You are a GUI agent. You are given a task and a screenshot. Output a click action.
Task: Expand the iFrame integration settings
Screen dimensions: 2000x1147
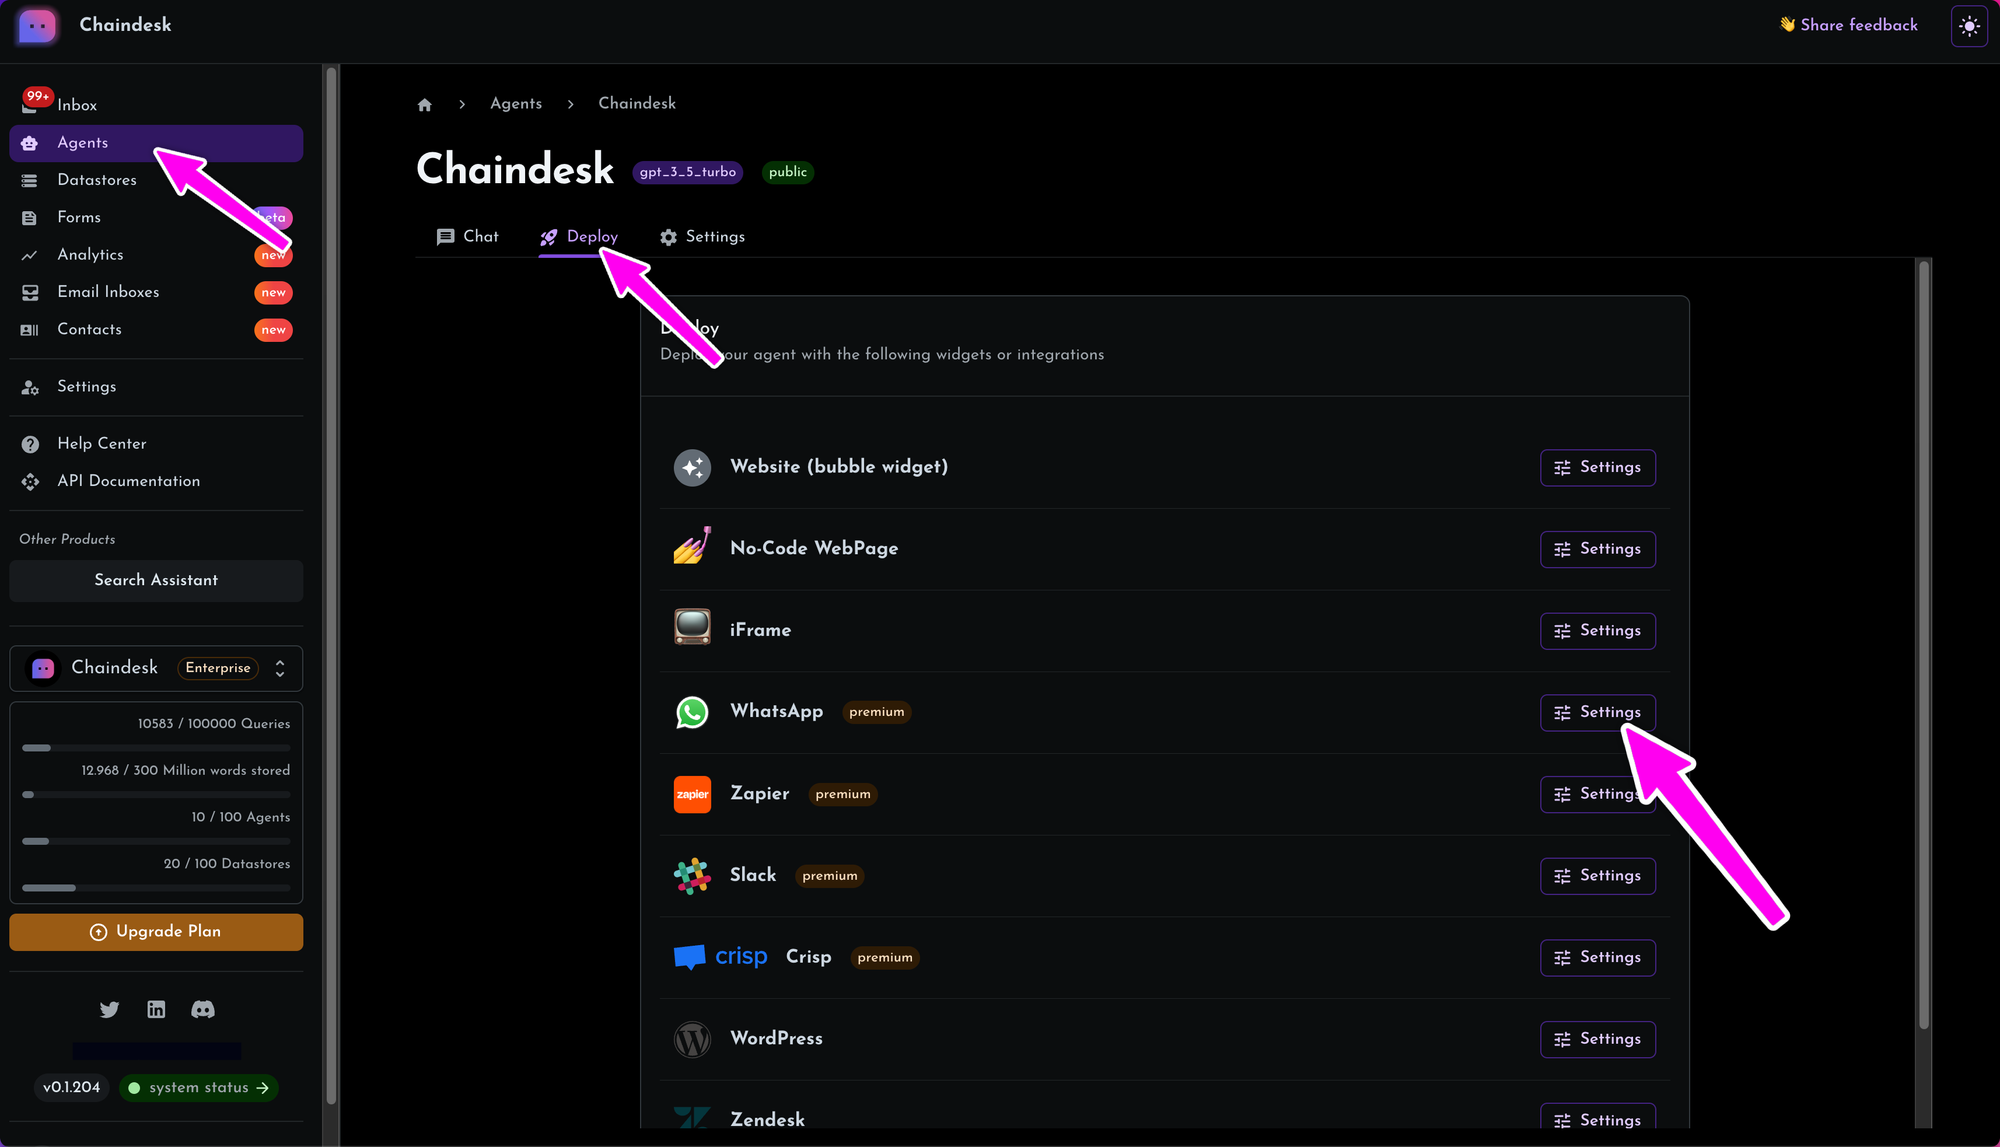[1598, 631]
